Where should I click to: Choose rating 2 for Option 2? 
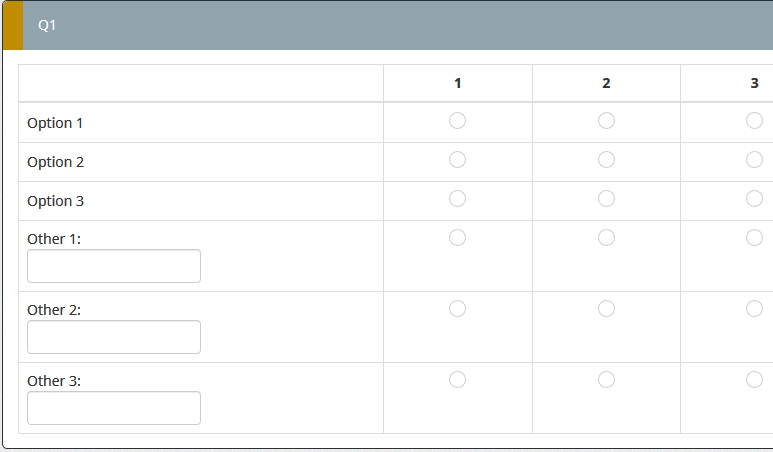coord(606,160)
